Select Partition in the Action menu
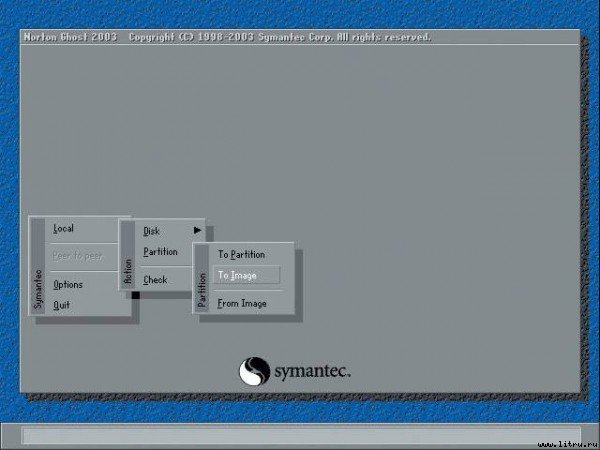 click(160, 252)
